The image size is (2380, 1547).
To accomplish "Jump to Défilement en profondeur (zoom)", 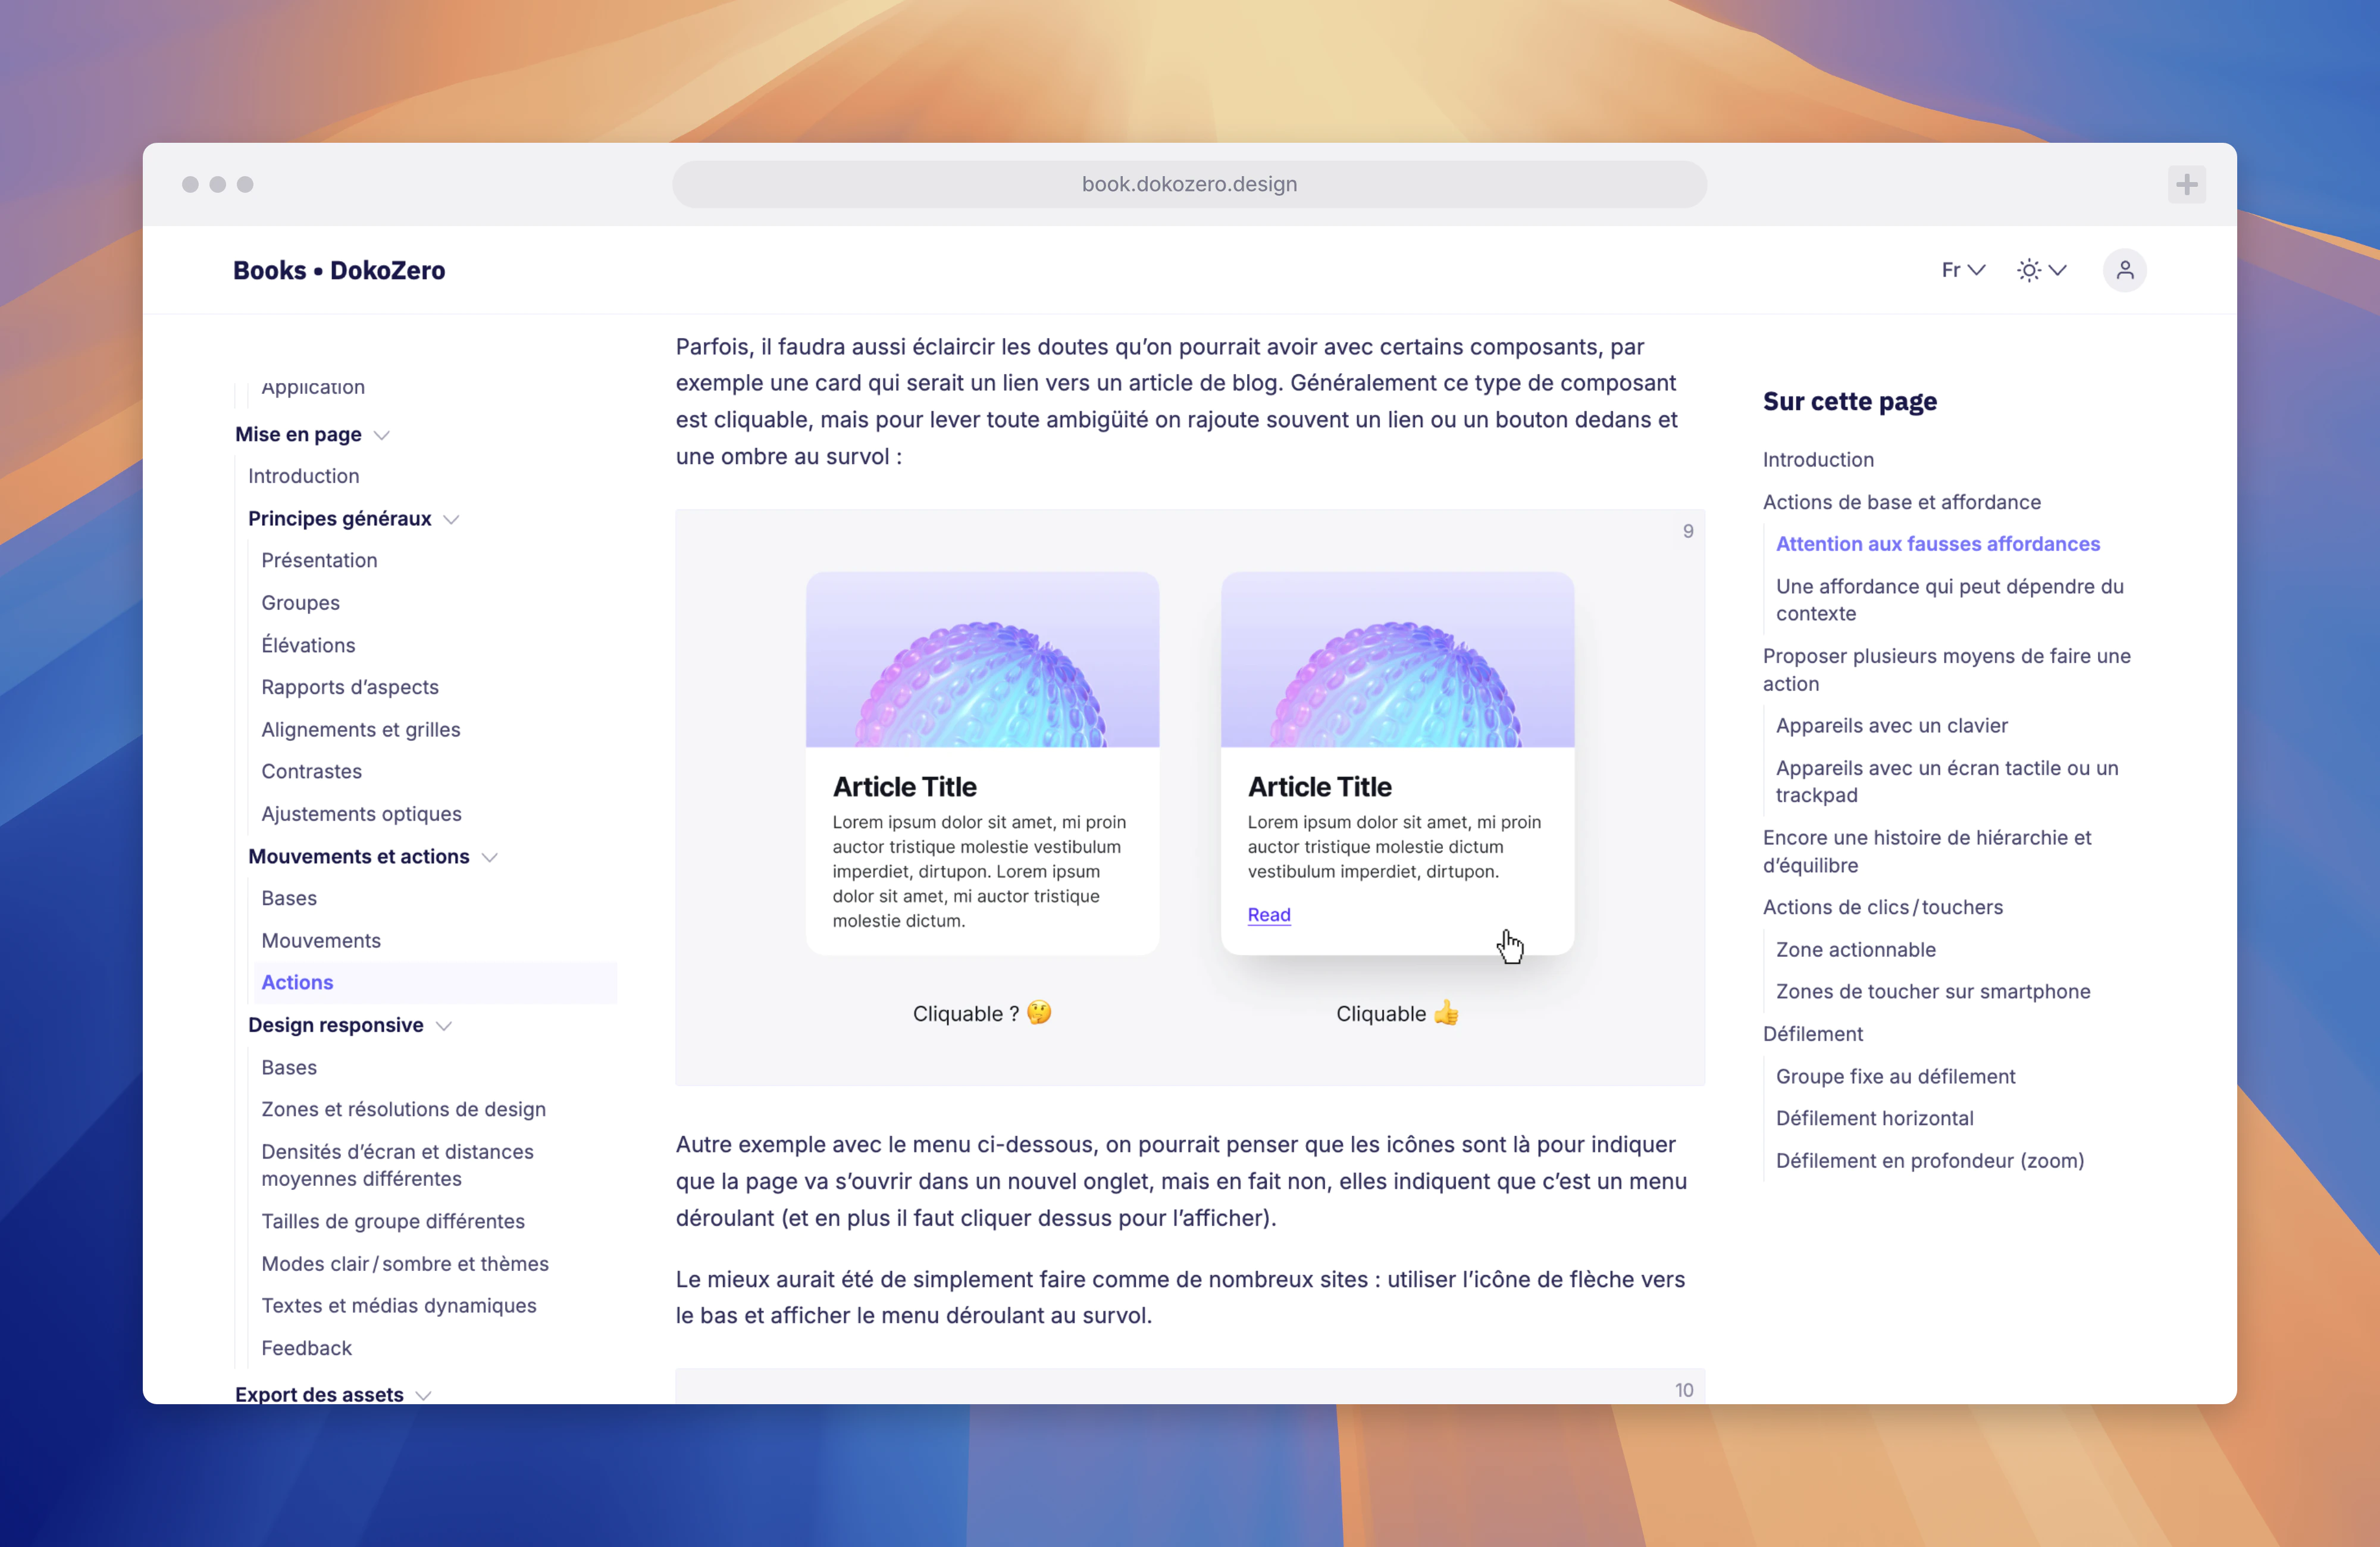I will pyautogui.click(x=1929, y=1160).
